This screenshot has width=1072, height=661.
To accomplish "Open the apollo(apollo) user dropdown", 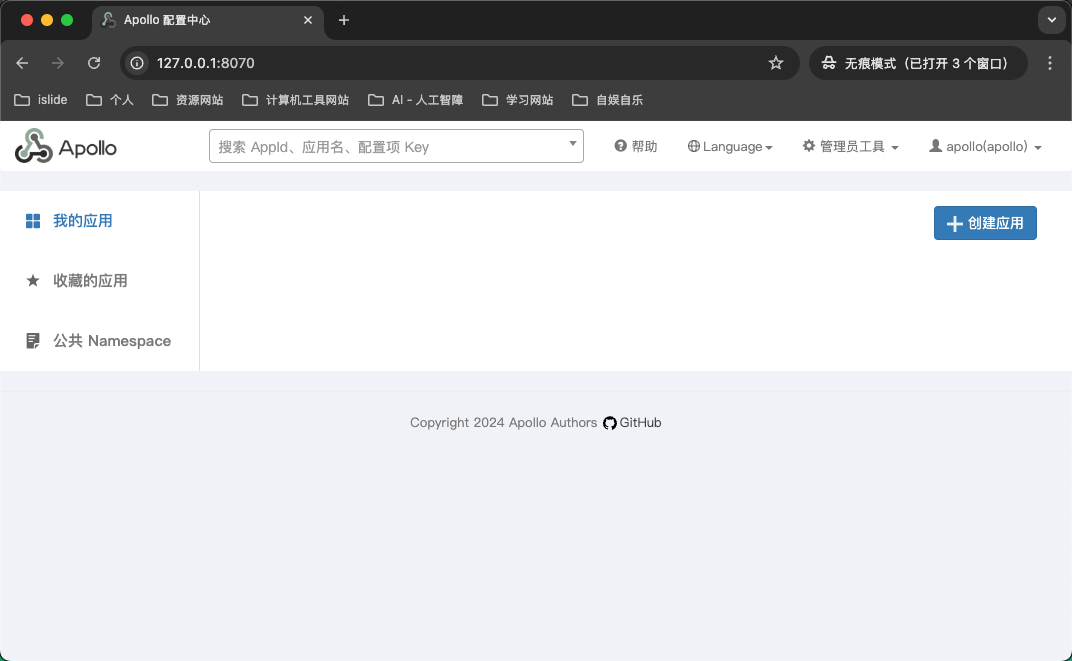I will tap(985, 147).
